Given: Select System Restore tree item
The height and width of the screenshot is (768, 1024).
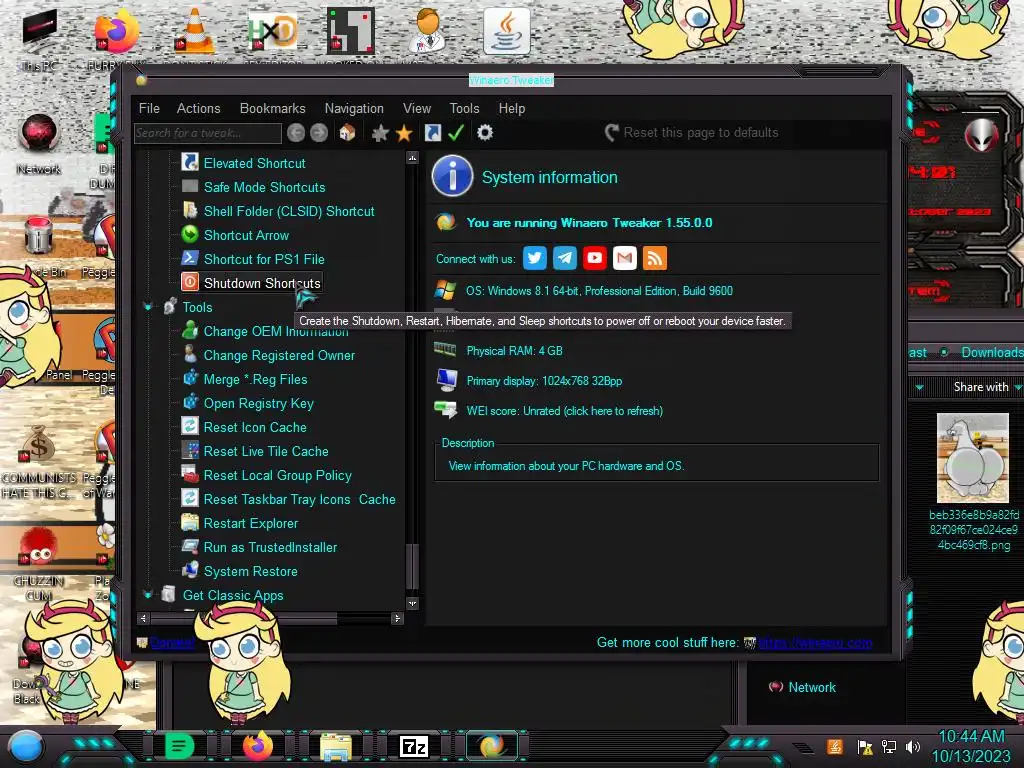Looking at the screenshot, I should pos(250,571).
